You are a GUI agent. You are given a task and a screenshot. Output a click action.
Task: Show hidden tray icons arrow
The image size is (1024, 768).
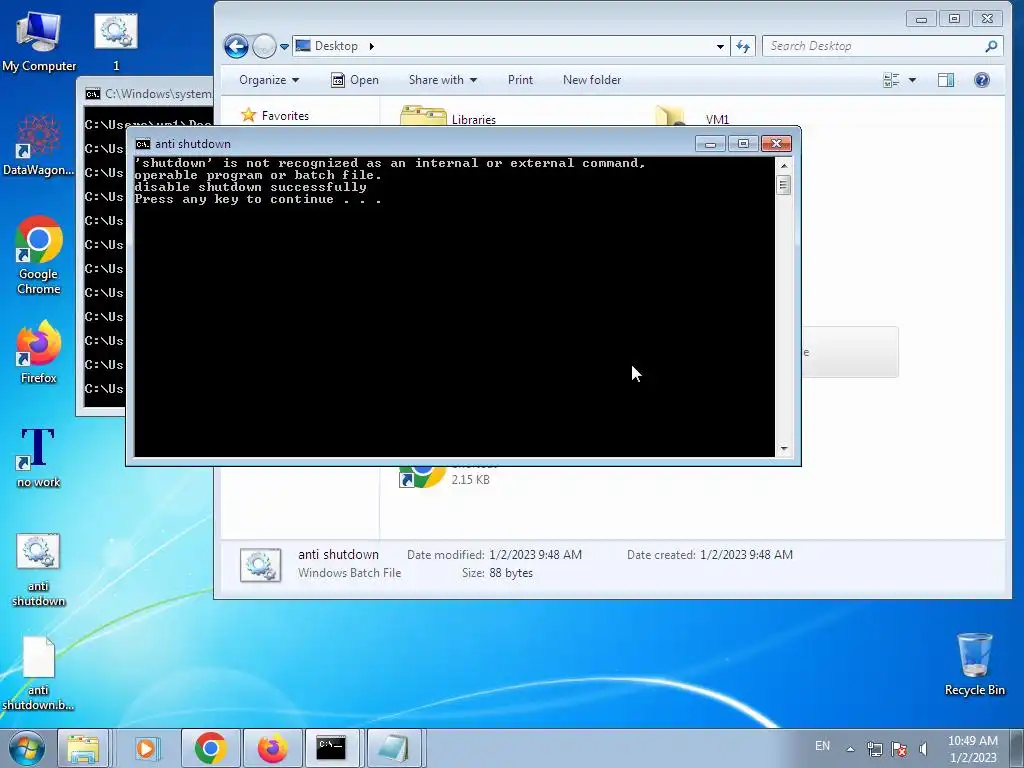pyautogui.click(x=850, y=749)
